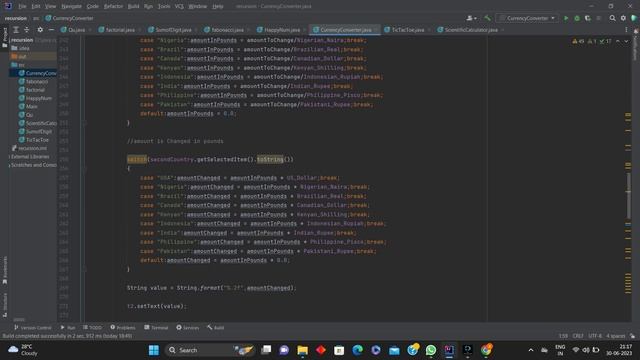Run the CurrencyConverter configuration
640x360 pixels.
pyautogui.click(x=566, y=18)
